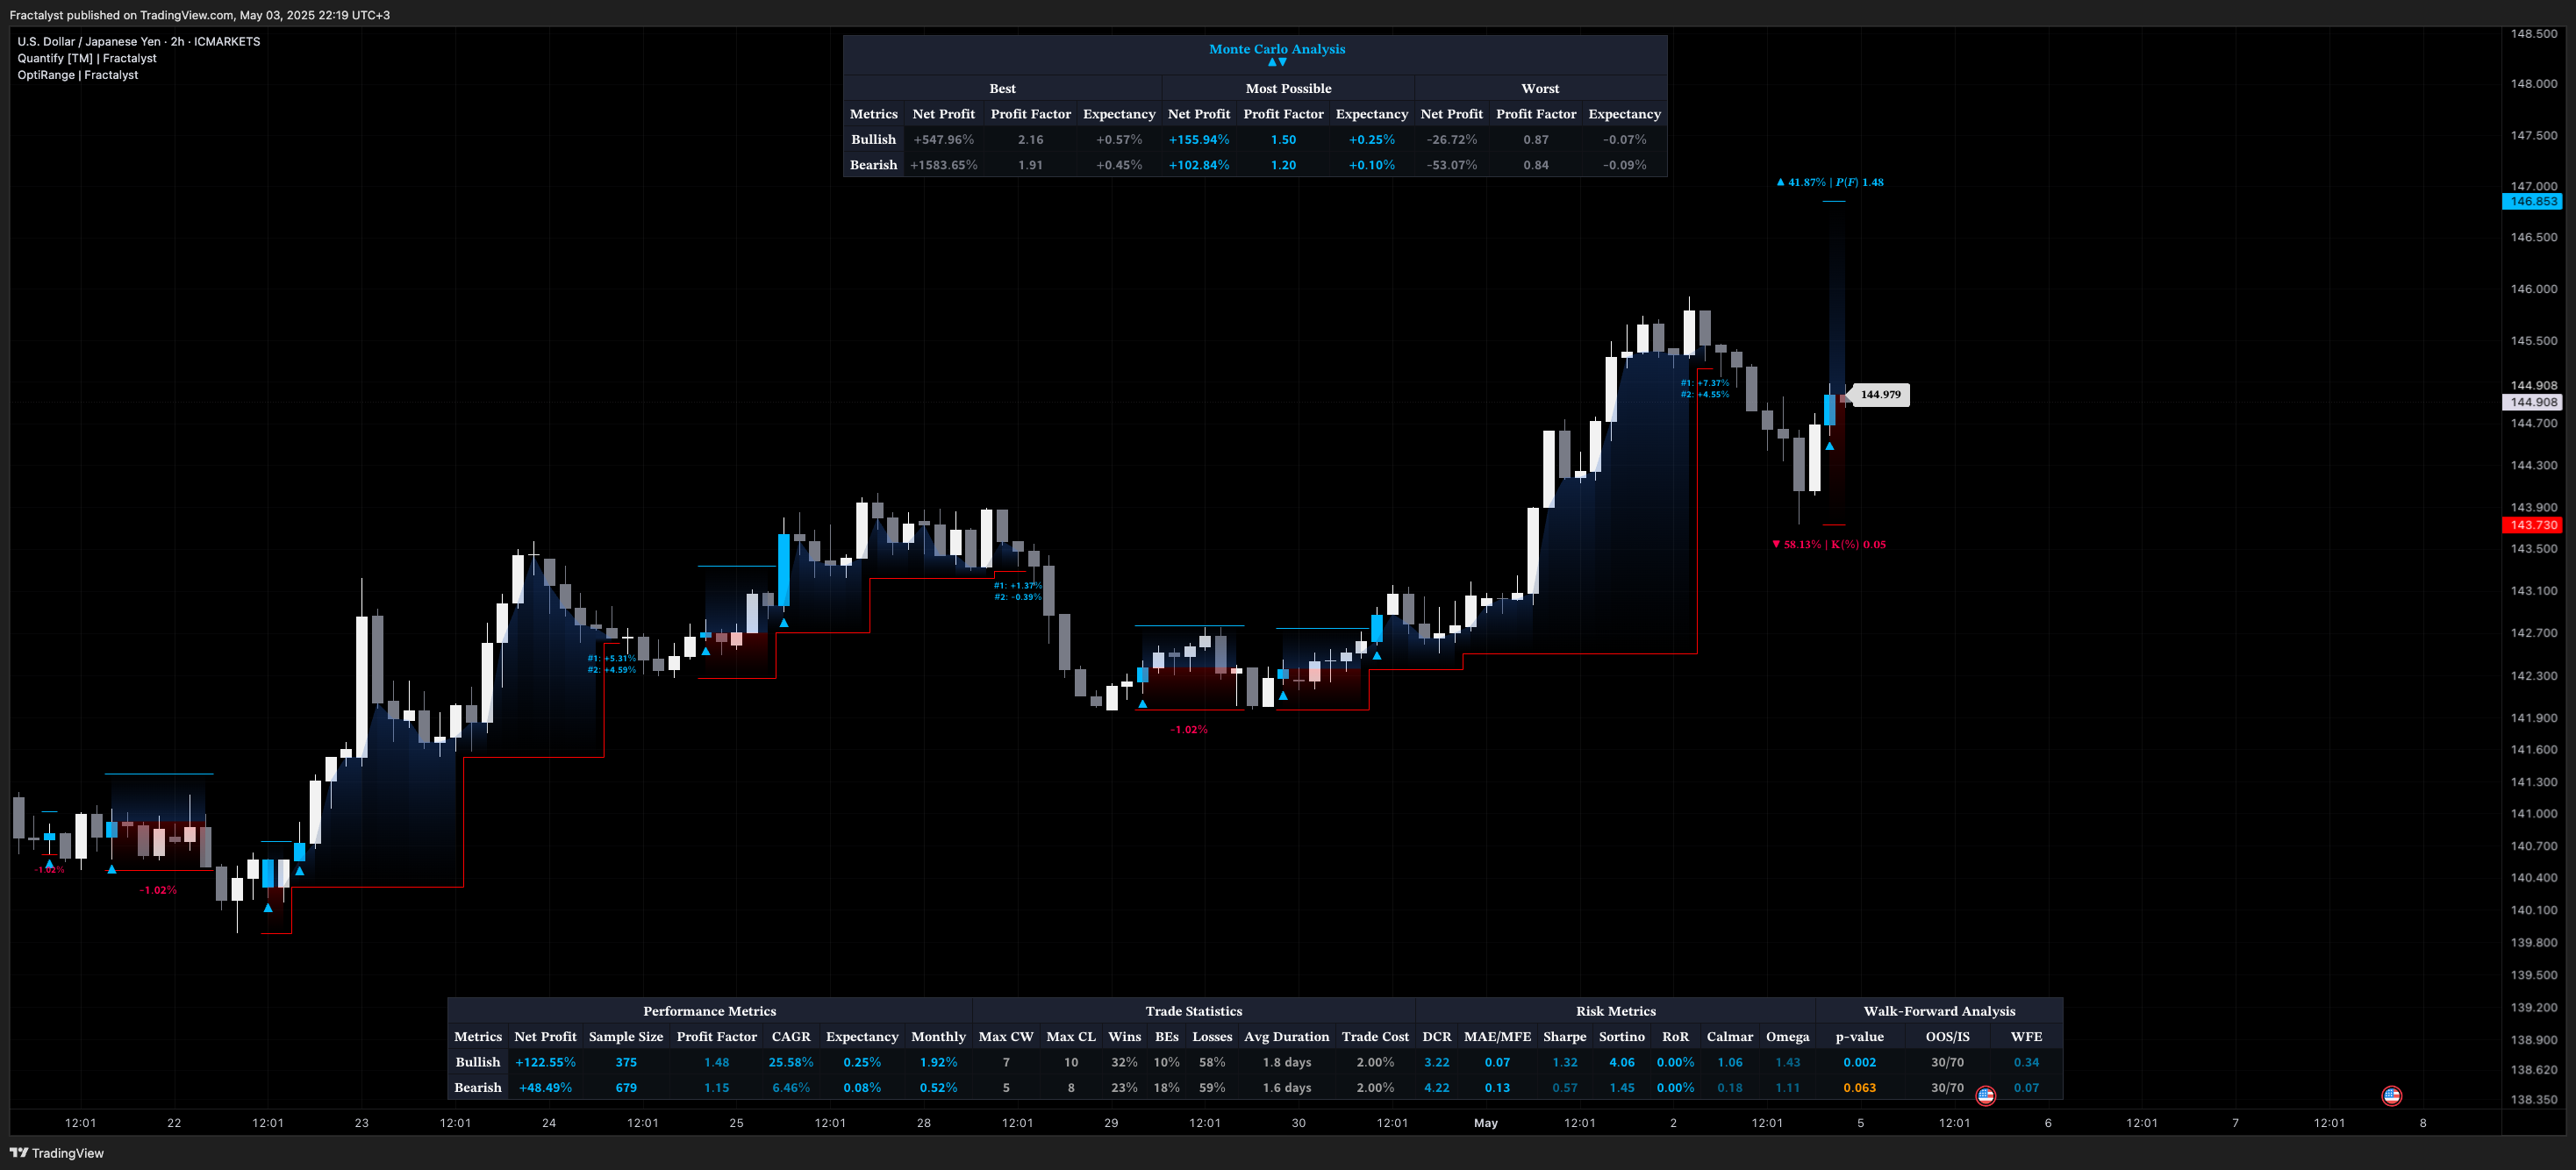Click Worst Bearish net profit -53.07%
Screen dimensions: 2576x1170
click(1451, 165)
